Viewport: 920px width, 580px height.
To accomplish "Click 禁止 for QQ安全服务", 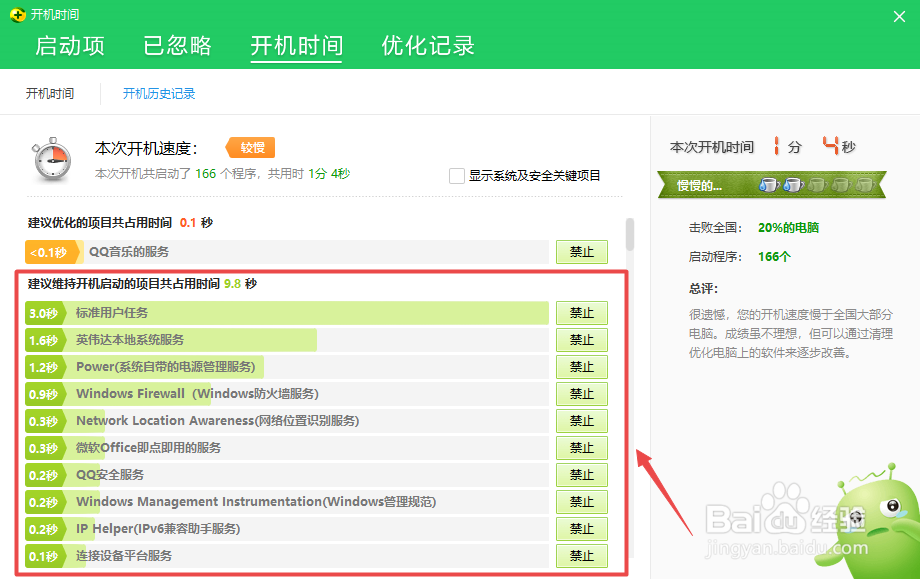I will 581,474.
